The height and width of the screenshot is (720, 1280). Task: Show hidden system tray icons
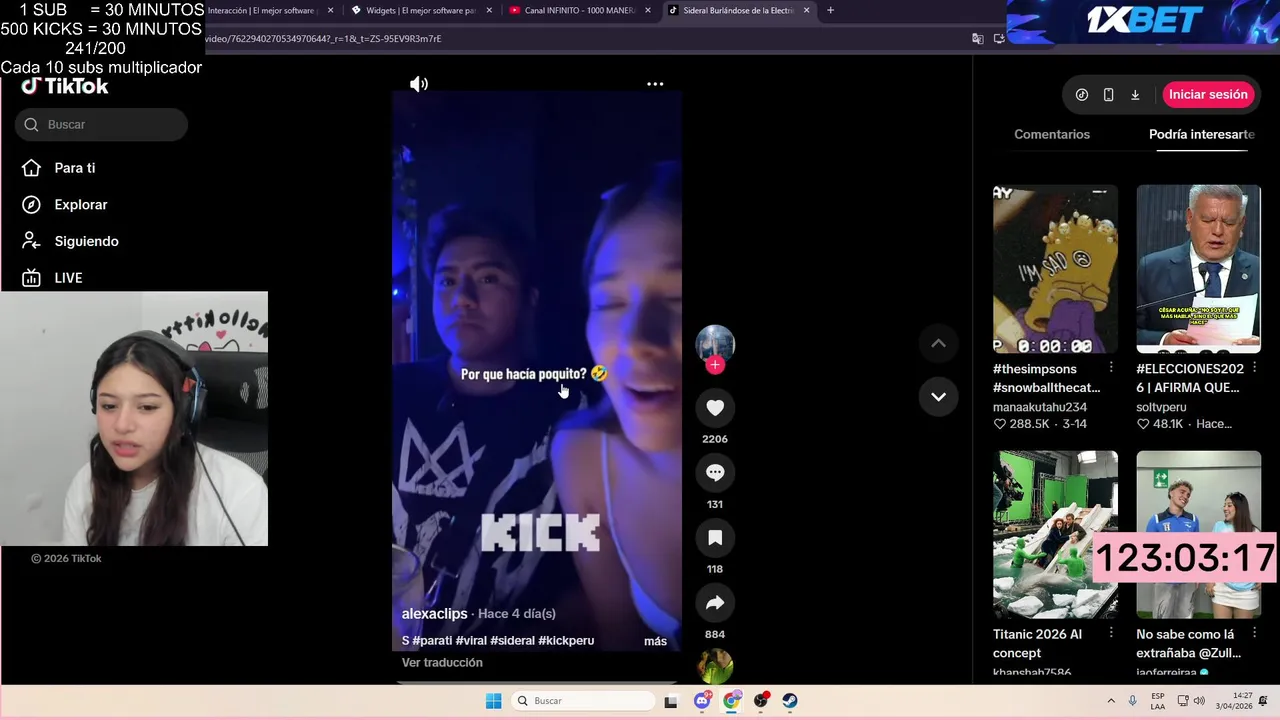[1110, 701]
